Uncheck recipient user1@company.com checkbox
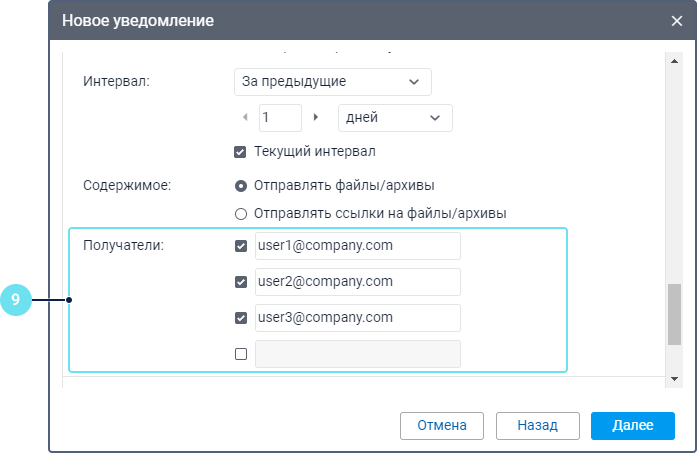Viewport: 697px width, 453px height. click(x=240, y=246)
